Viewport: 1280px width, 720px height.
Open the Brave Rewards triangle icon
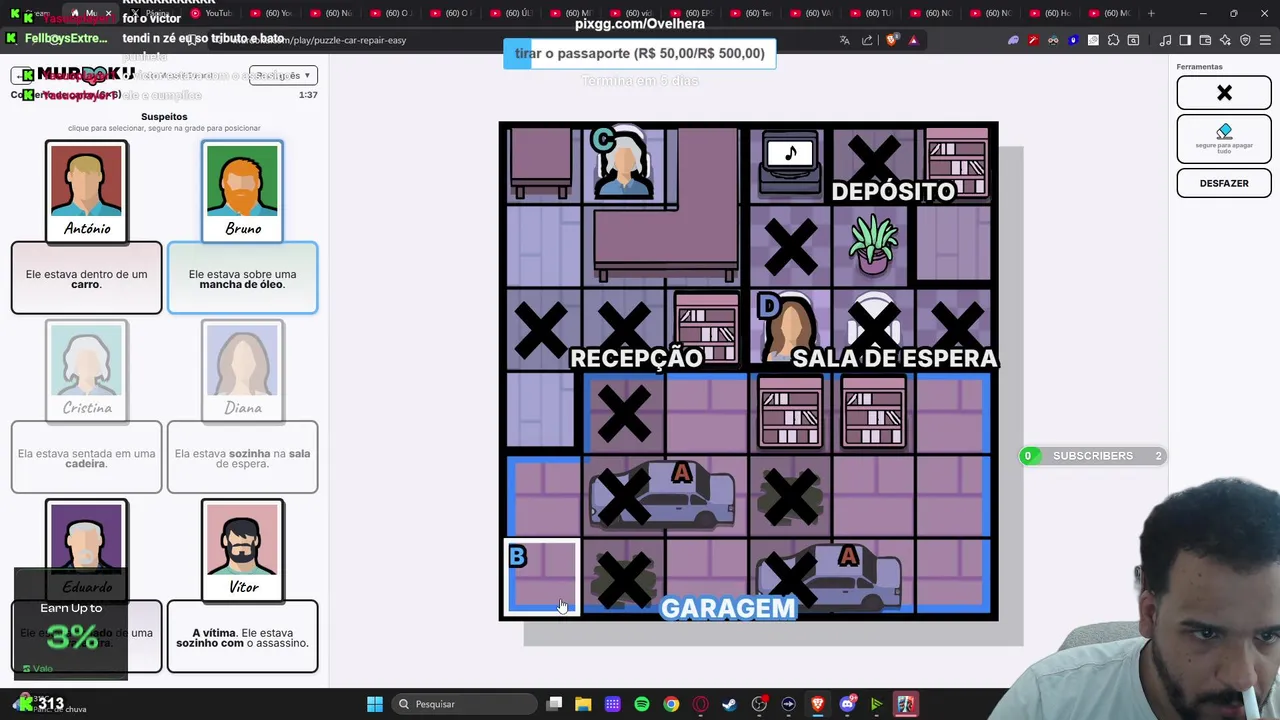(913, 40)
